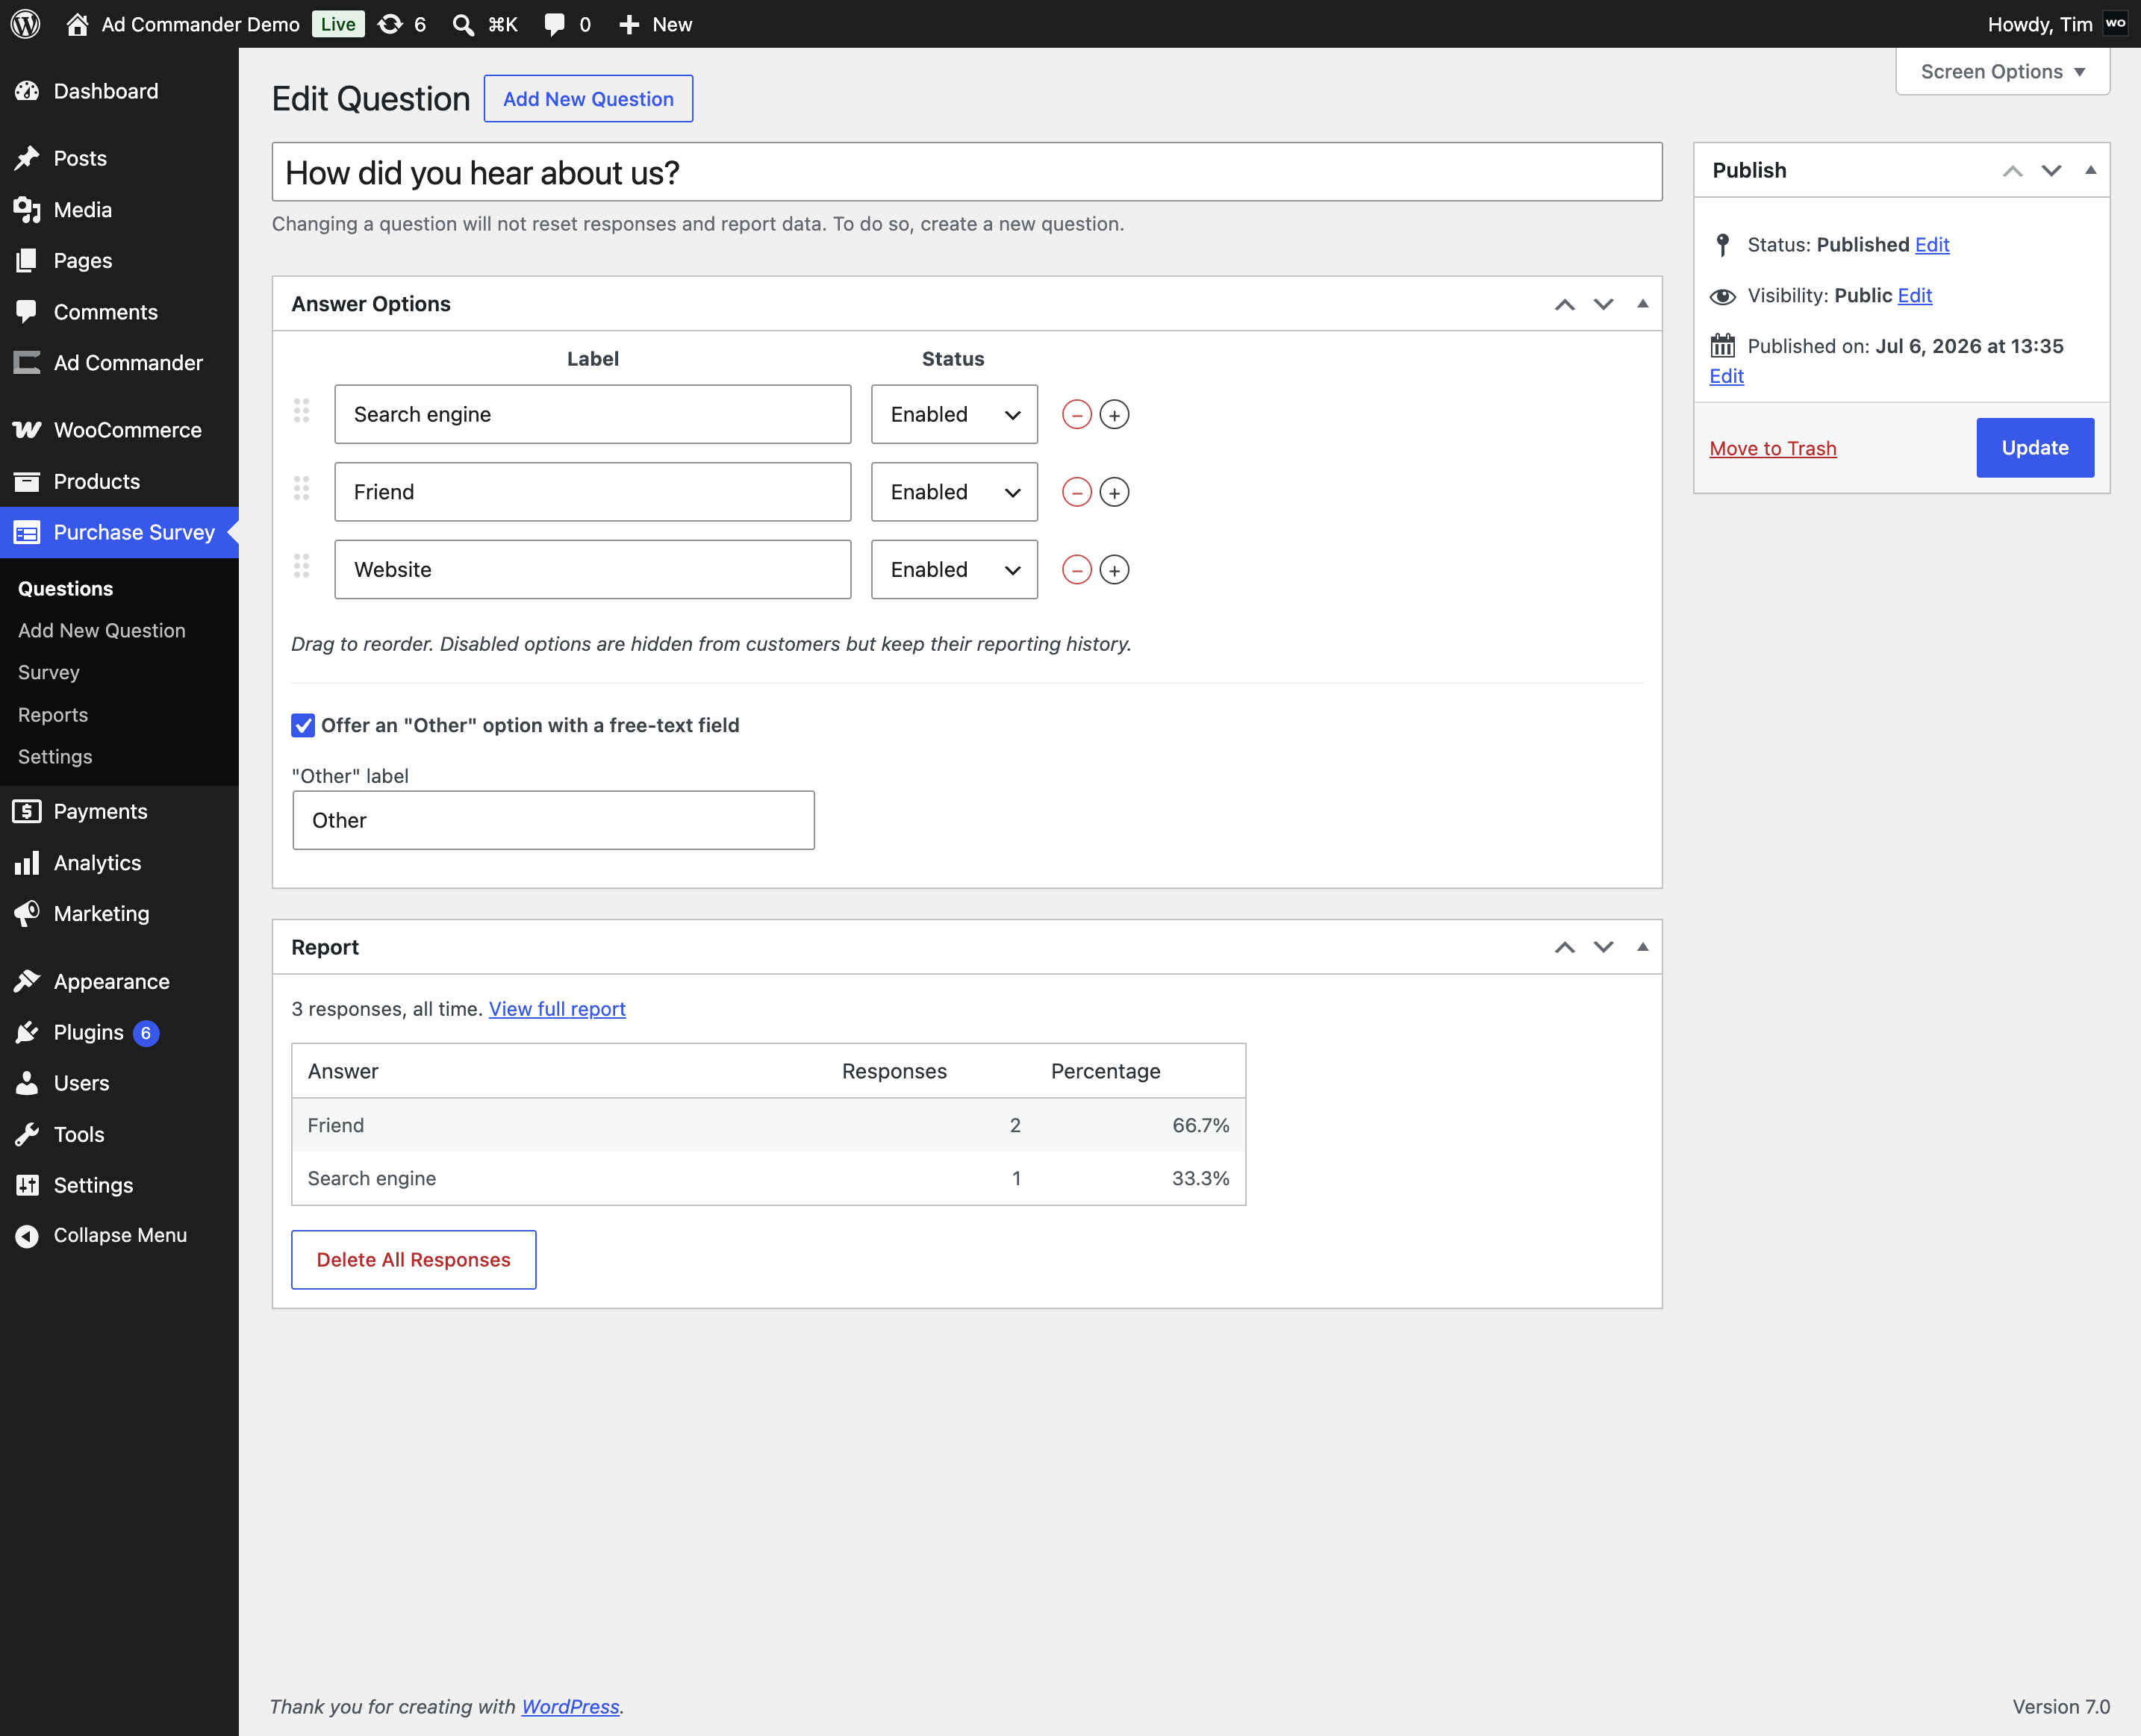The width and height of the screenshot is (2141, 1736).
Task: Open Status dropdown for Friend
Action: tap(954, 492)
